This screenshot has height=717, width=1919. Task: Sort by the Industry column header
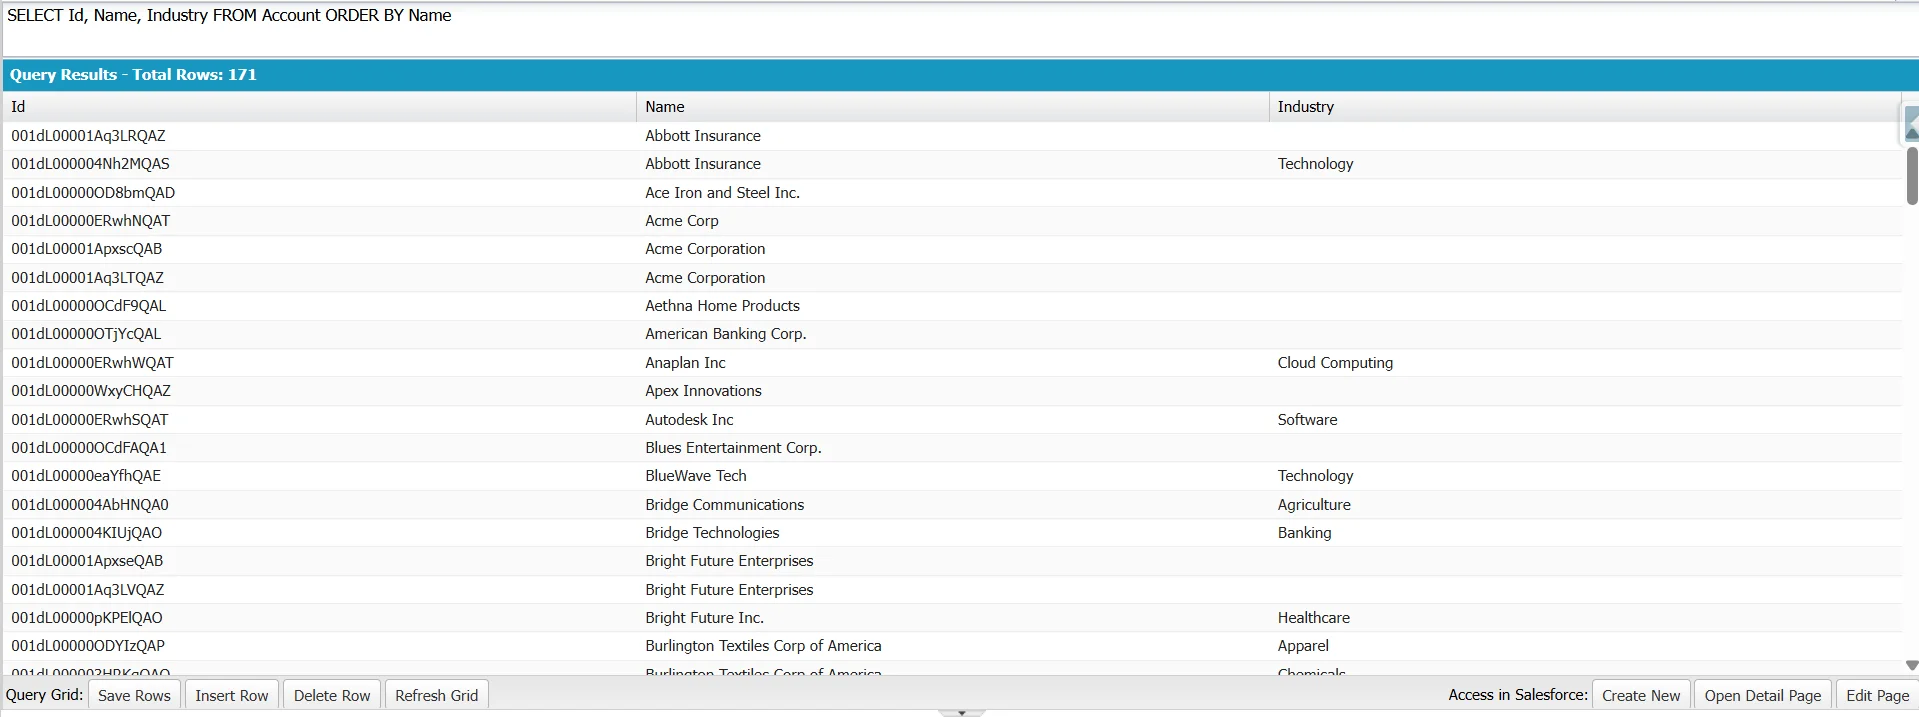point(1584,107)
